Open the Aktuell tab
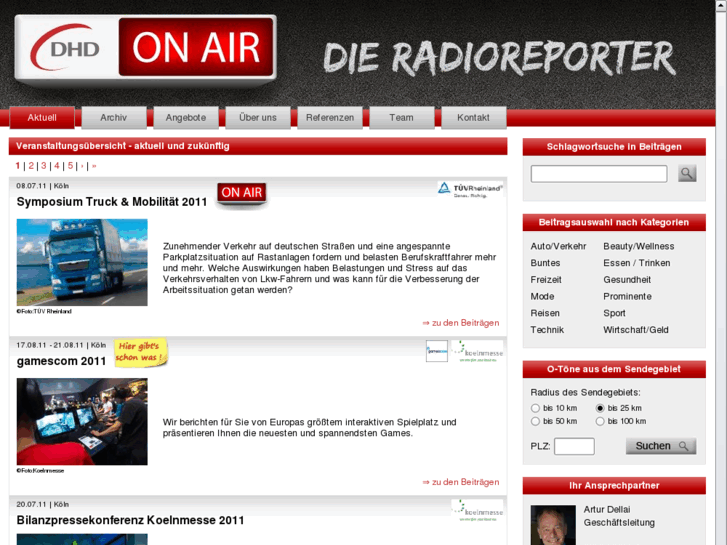 [x=42, y=118]
